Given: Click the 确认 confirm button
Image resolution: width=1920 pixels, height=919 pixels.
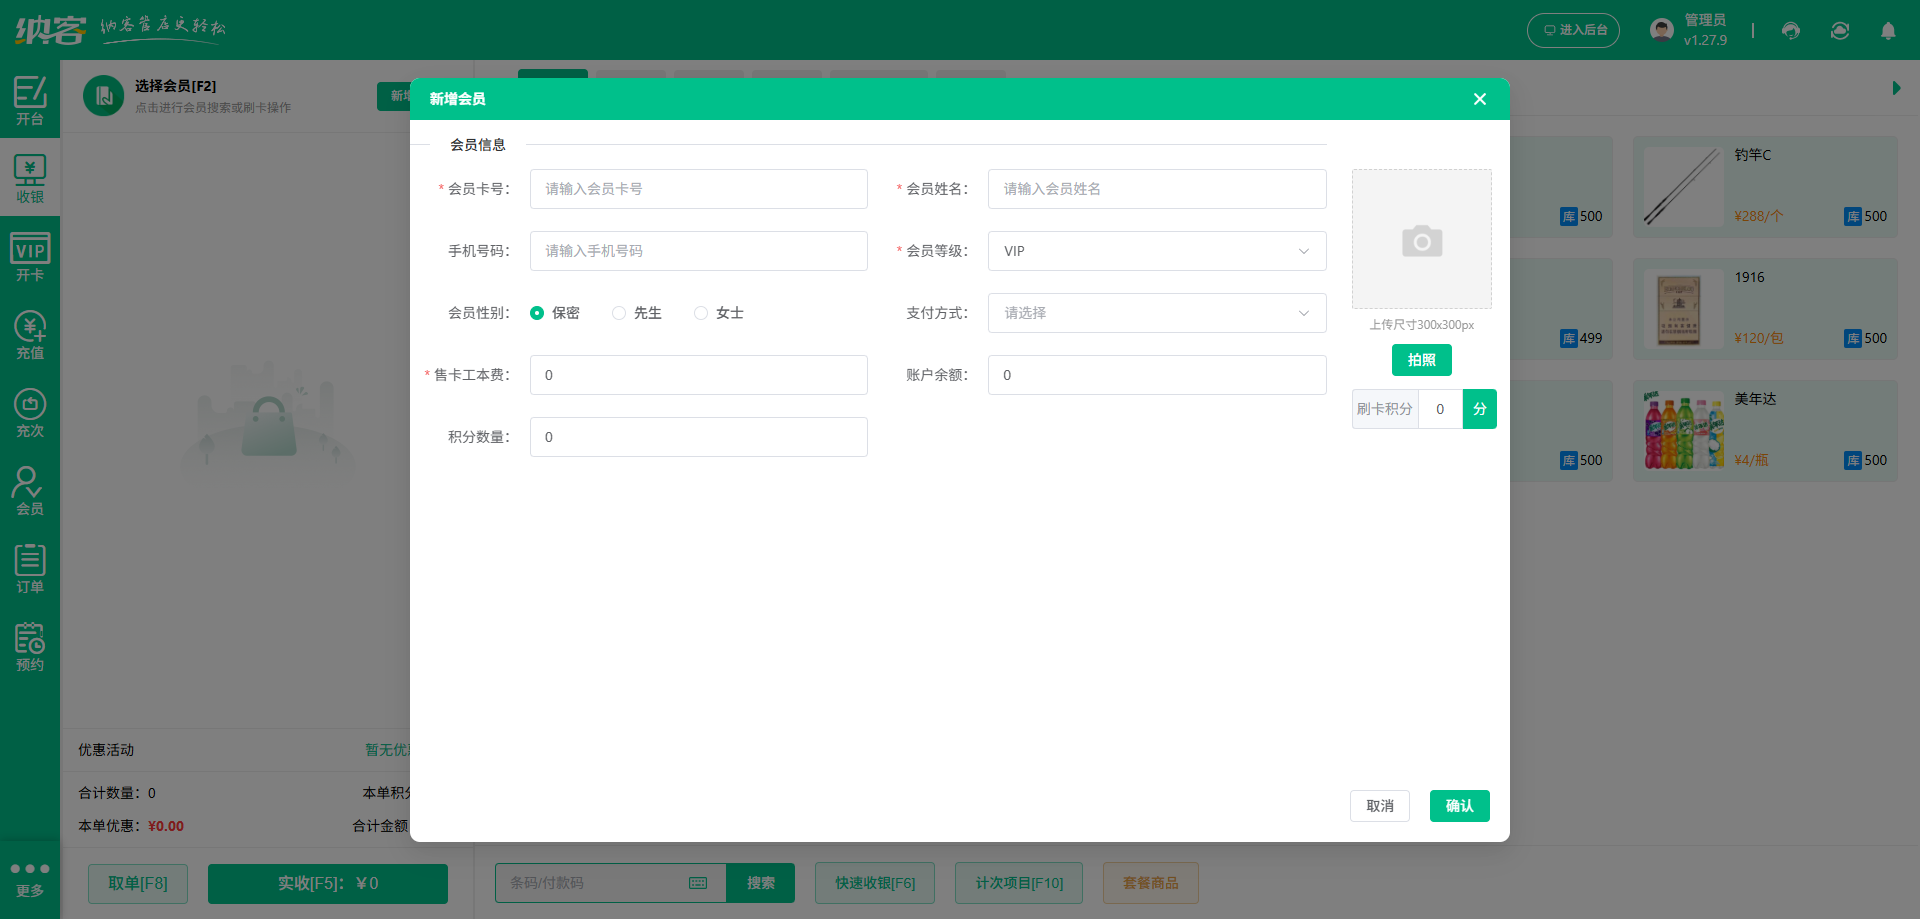Looking at the screenshot, I should coord(1459,806).
